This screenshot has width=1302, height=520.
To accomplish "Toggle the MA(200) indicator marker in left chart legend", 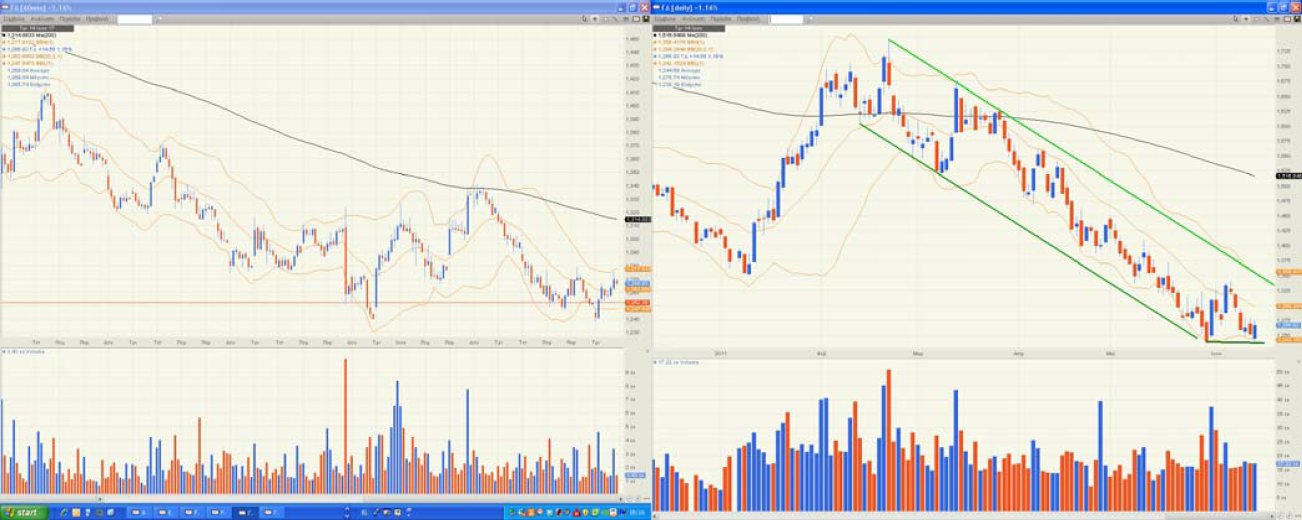I will pos(4,37).
